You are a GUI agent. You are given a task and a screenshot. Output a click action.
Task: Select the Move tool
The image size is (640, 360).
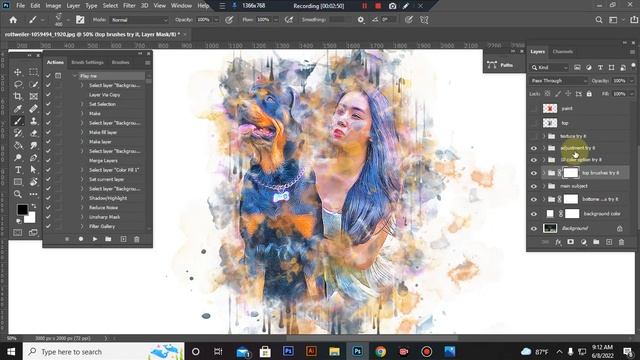[x=18, y=72]
